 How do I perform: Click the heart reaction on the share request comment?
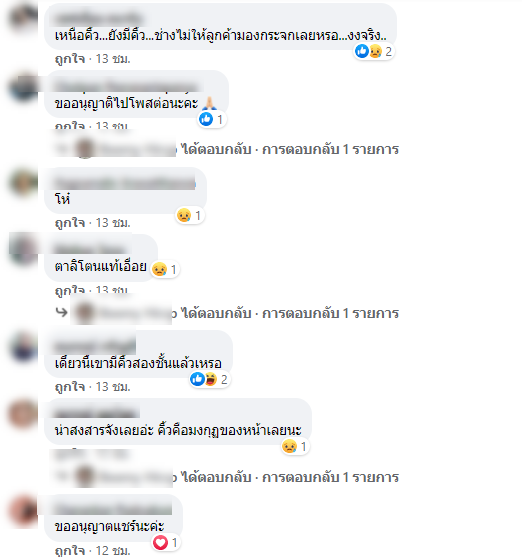pos(166,542)
